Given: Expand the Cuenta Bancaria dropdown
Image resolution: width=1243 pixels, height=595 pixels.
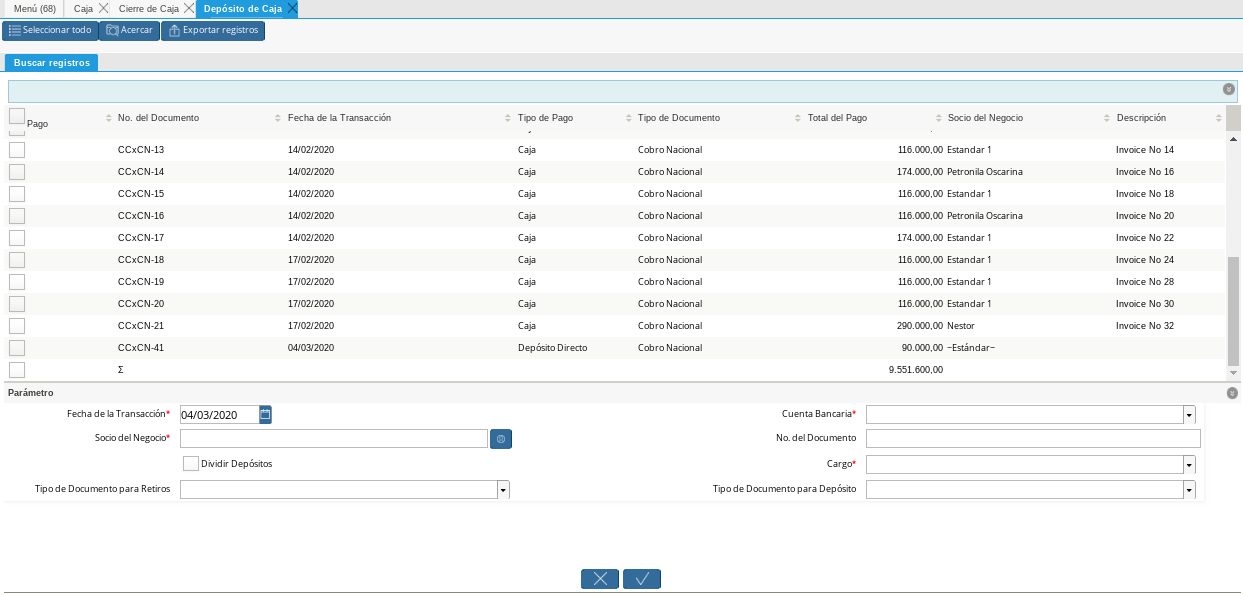Looking at the screenshot, I should point(1189,415).
